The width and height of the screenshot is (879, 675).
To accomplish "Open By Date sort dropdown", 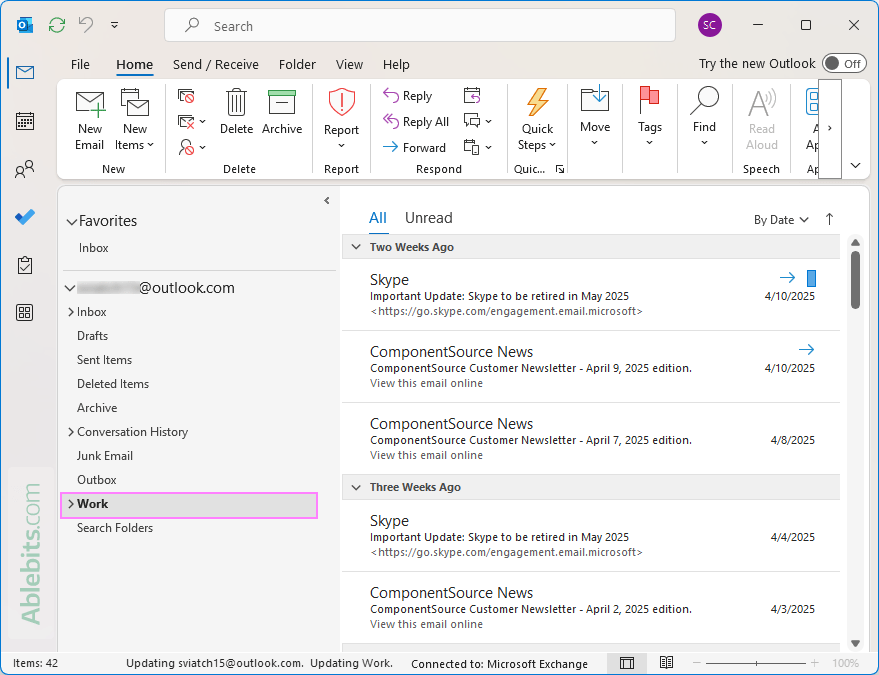I will click(x=781, y=220).
